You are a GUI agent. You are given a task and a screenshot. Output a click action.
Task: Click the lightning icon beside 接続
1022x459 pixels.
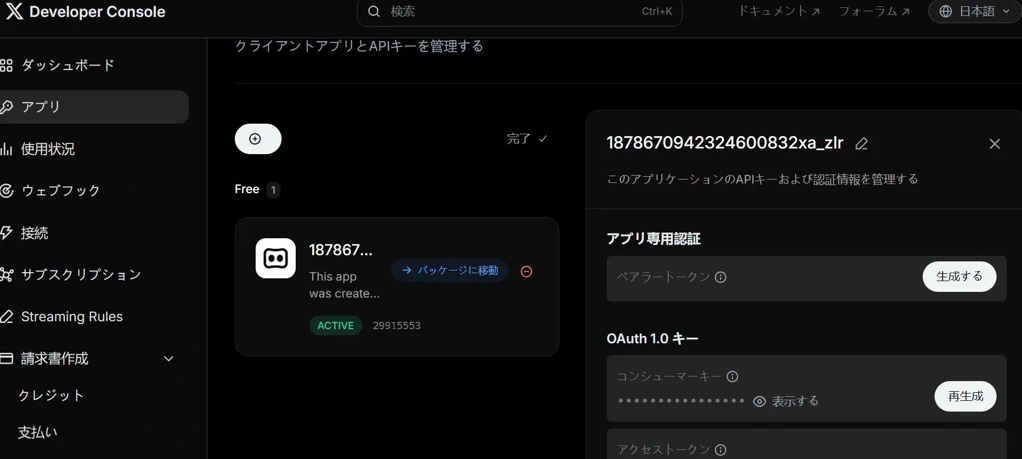[7, 233]
